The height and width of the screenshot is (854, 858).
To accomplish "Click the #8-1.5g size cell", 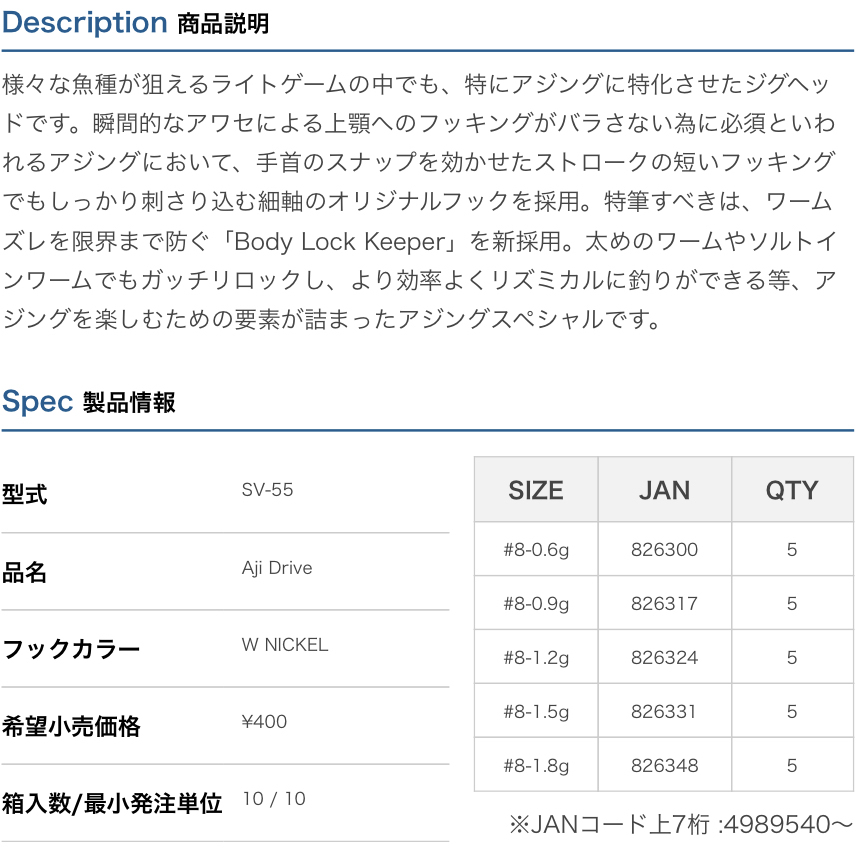I will click(x=536, y=711).
